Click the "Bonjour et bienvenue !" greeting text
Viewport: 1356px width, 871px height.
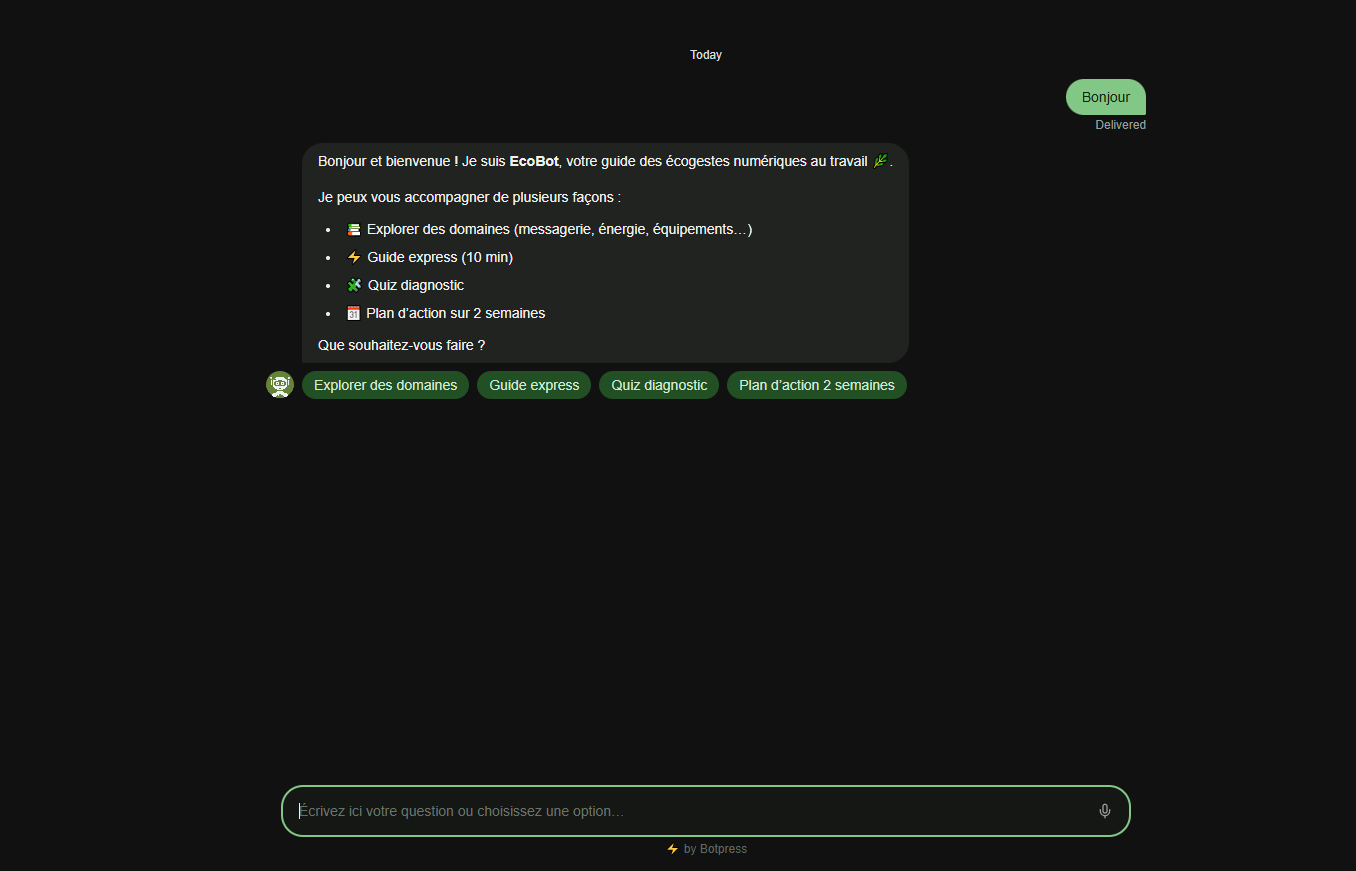pos(388,161)
